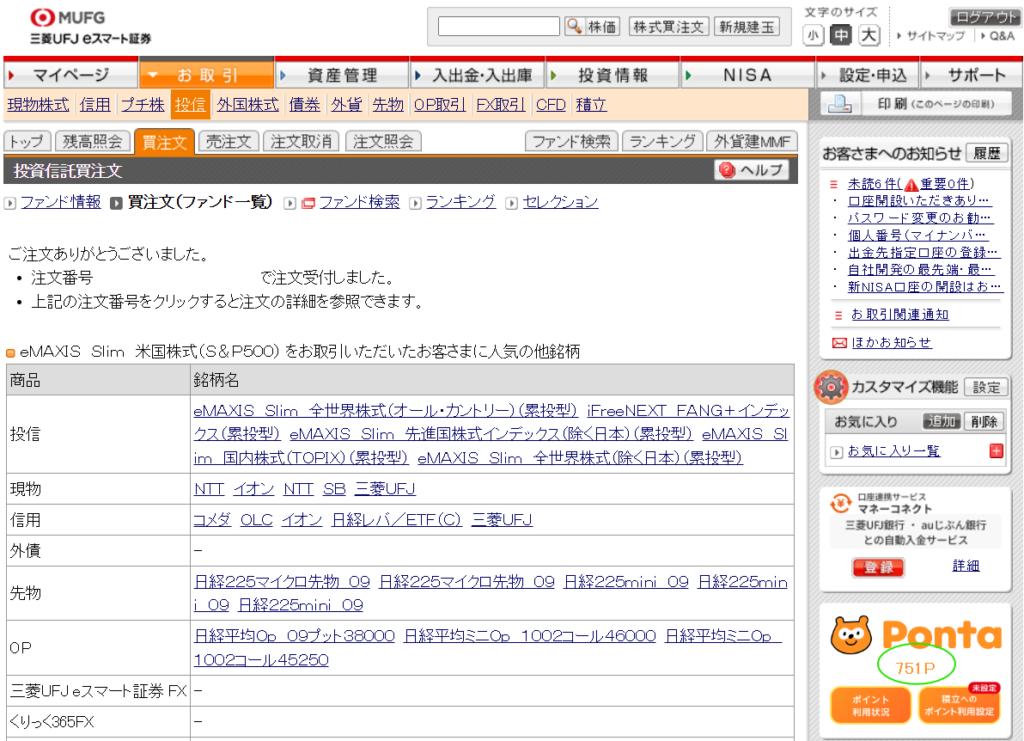1024x741 pixels.
Task: Open the 資産管理 main menu
Action: pyautogui.click(x=342, y=74)
